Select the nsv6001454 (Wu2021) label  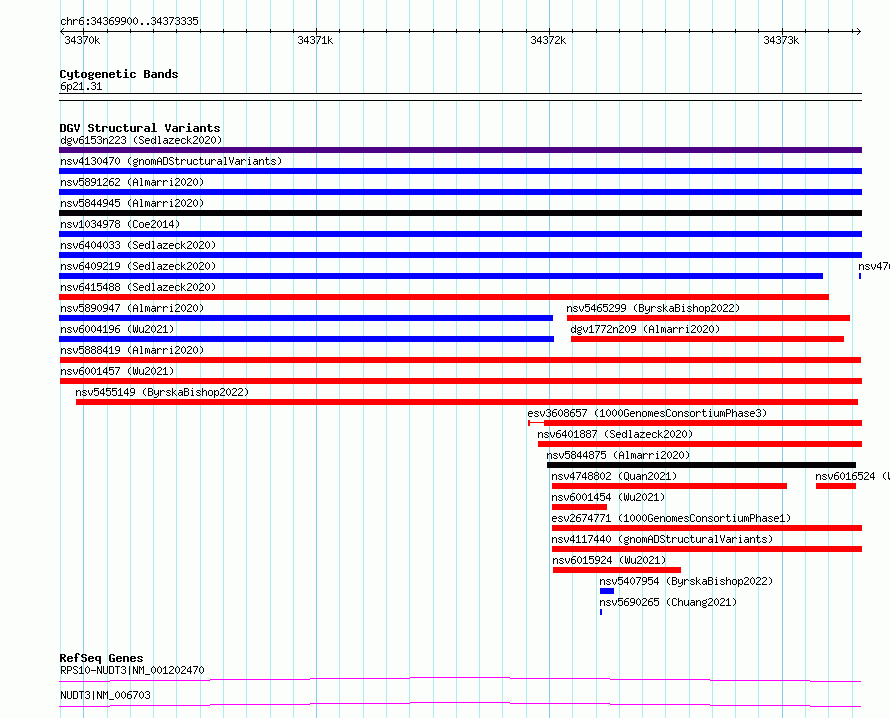coord(608,497)
